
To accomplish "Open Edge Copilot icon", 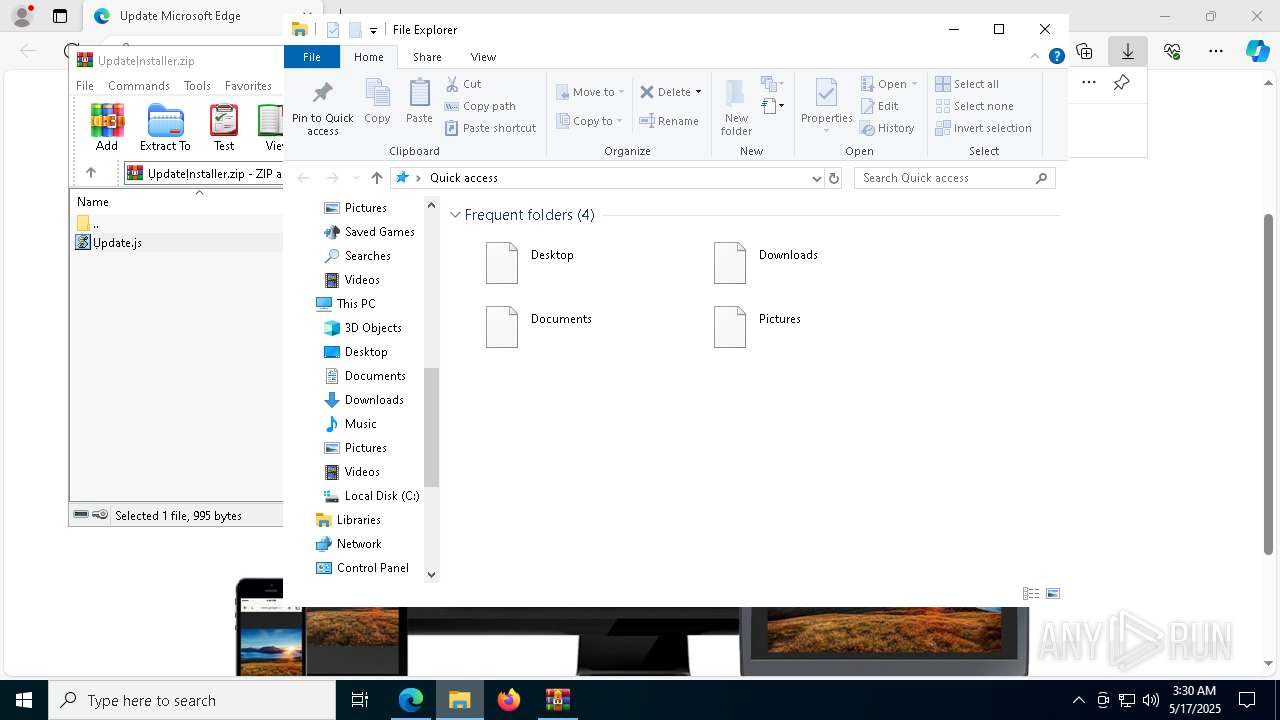I will 1257,51.
